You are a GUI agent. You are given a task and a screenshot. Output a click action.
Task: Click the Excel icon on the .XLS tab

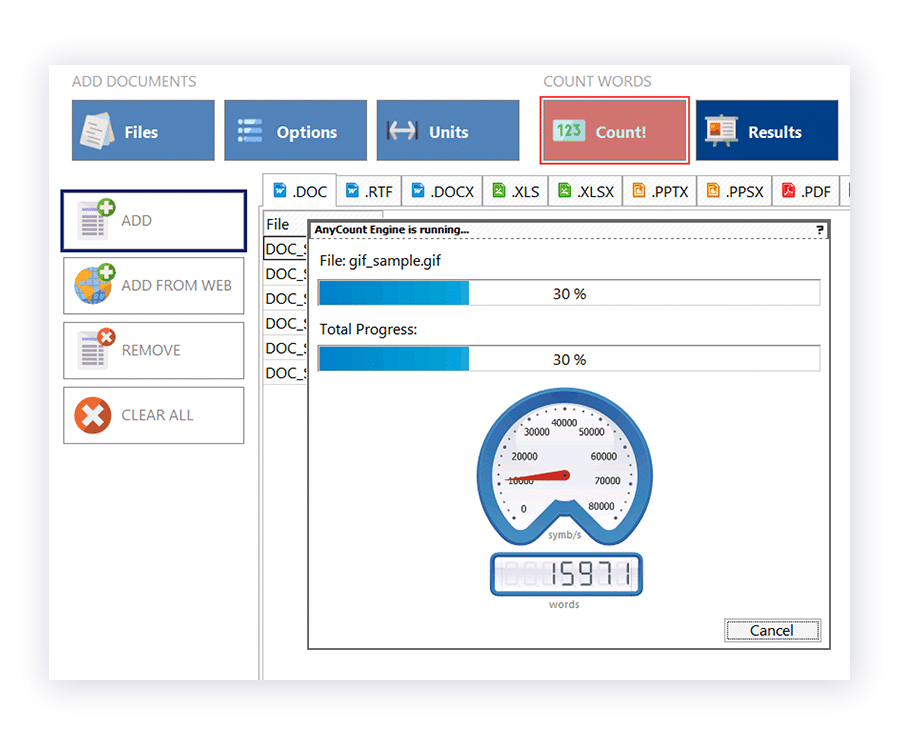(x=499, y=190)
